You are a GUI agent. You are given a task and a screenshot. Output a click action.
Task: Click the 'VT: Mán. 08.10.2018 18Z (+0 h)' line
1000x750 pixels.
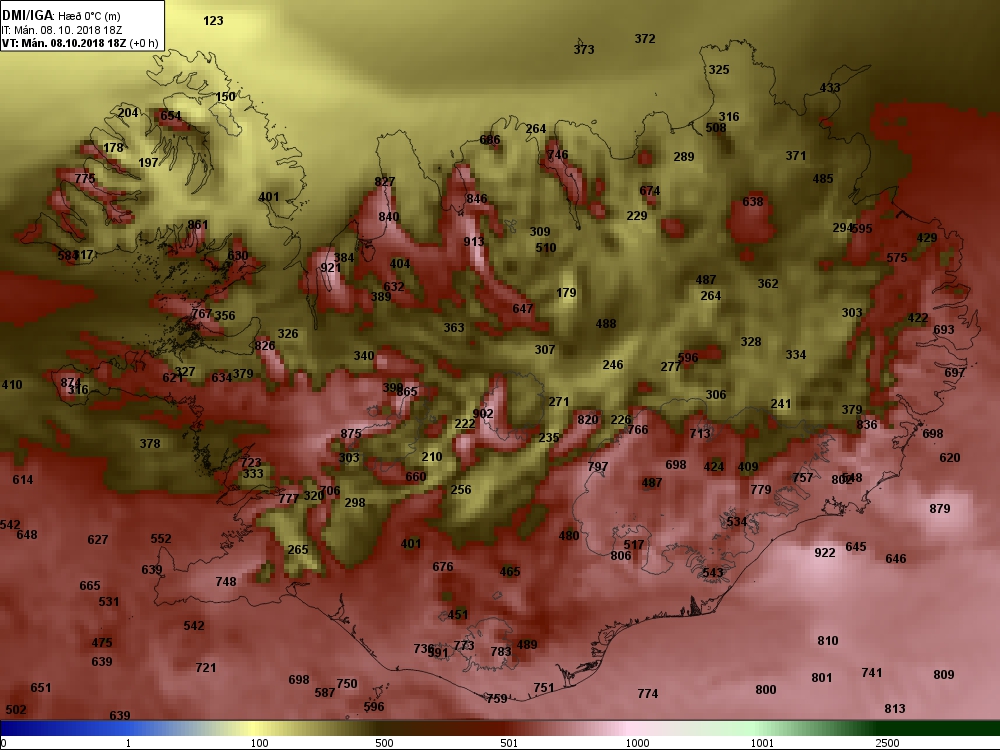coord(80,43)
